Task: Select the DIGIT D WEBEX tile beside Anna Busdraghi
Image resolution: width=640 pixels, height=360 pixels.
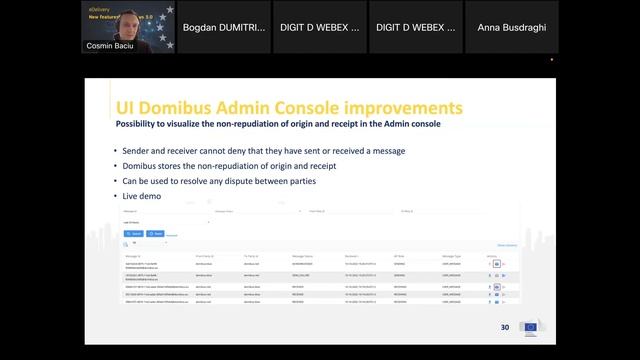Action: click(416, 27)
